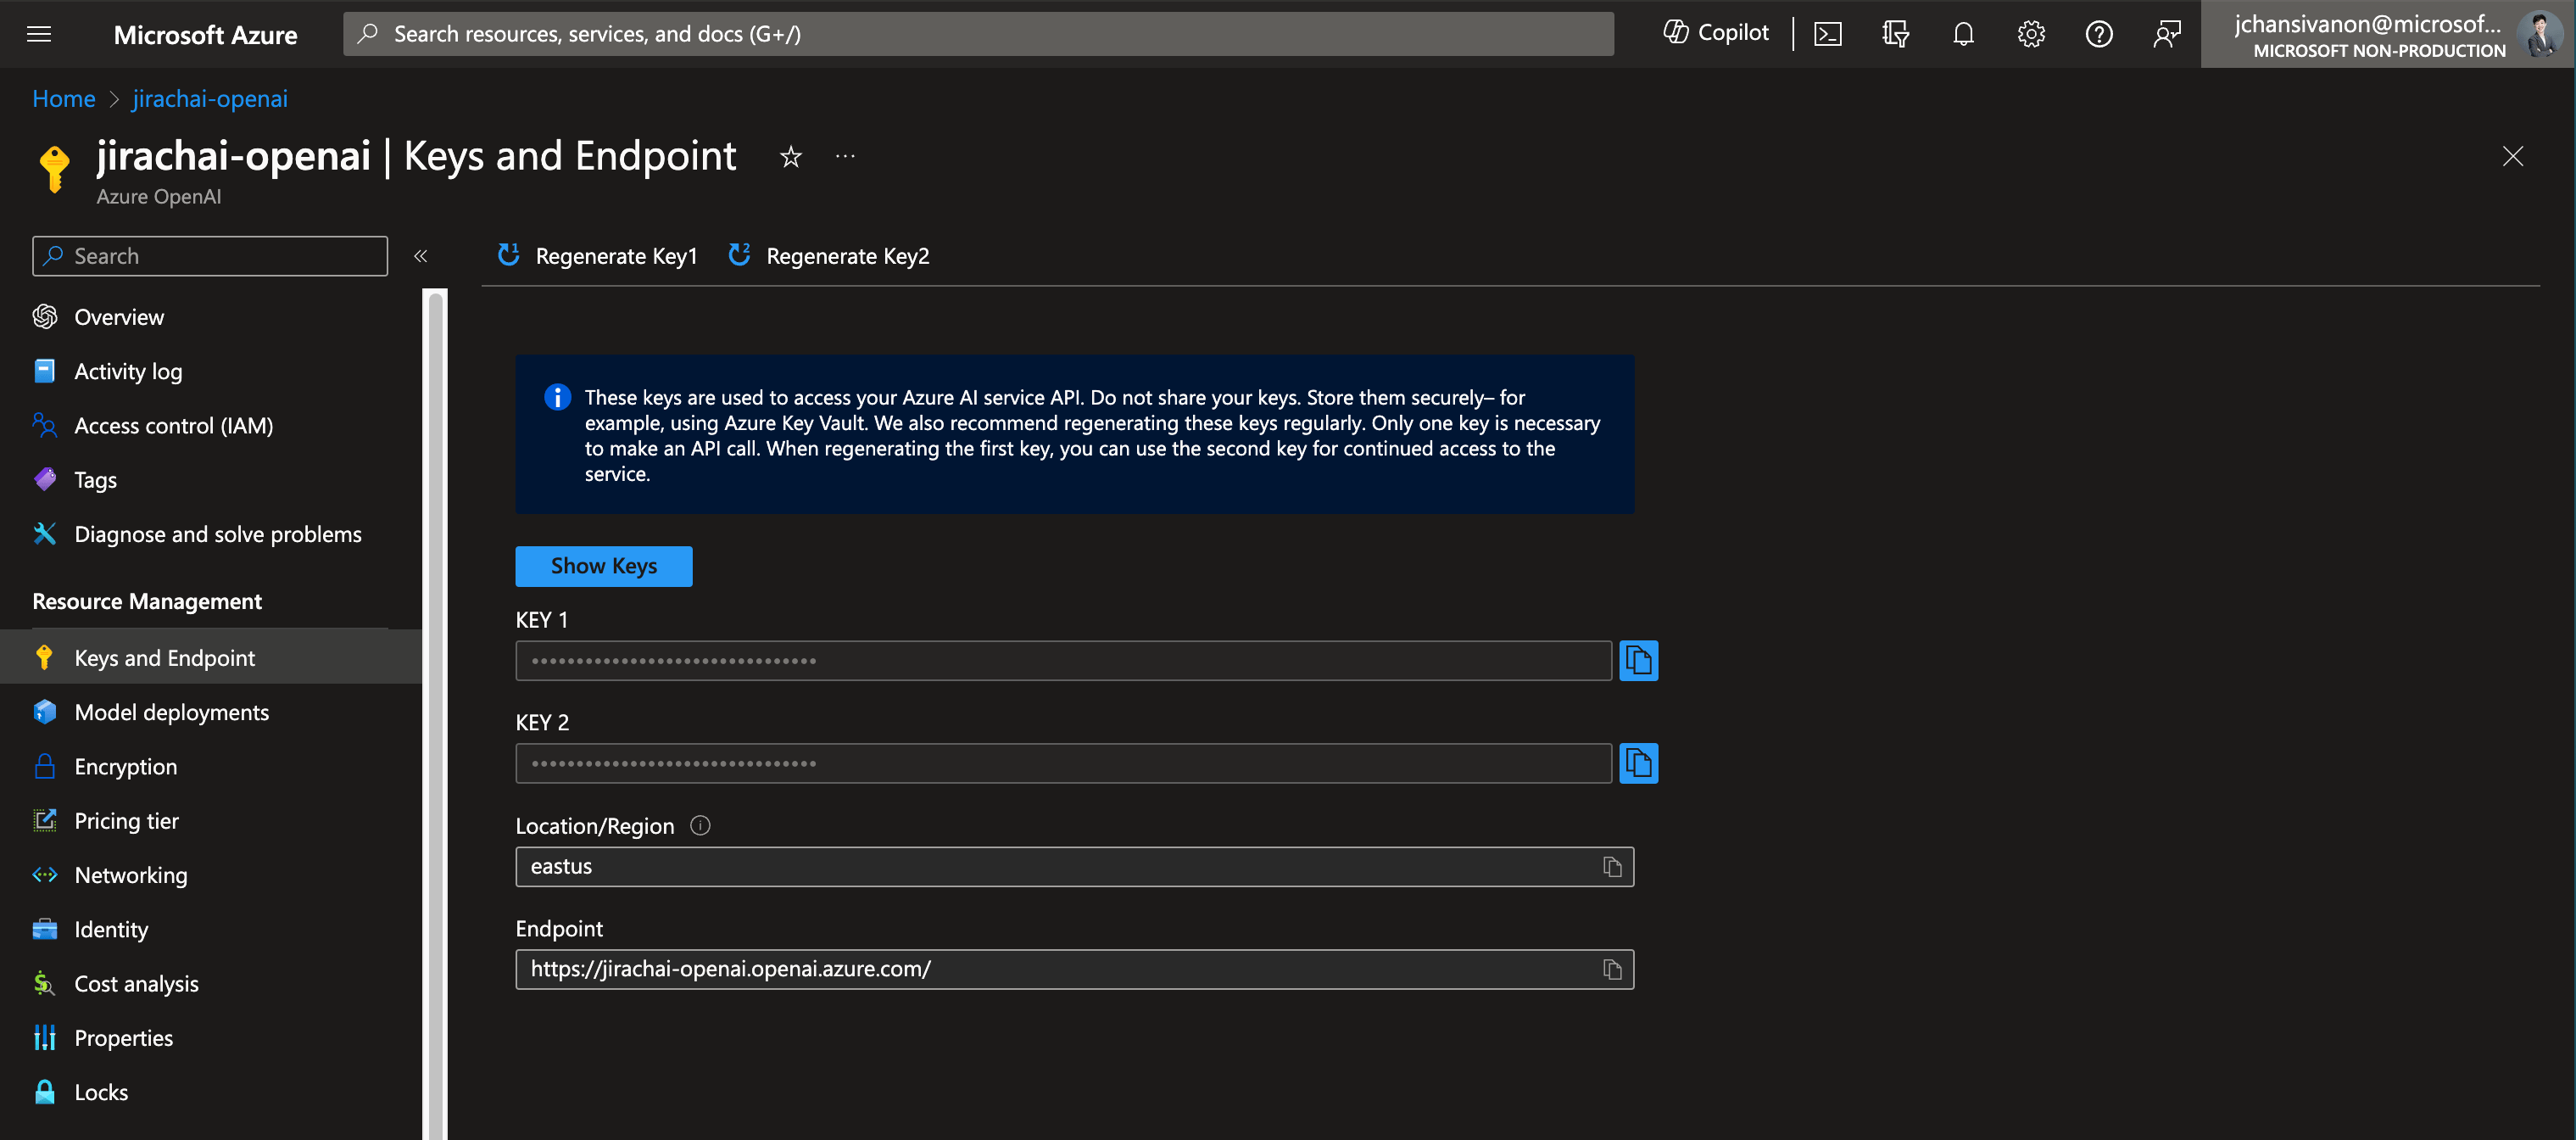Copy KEY 1 to clipboard

(1638, 661)
